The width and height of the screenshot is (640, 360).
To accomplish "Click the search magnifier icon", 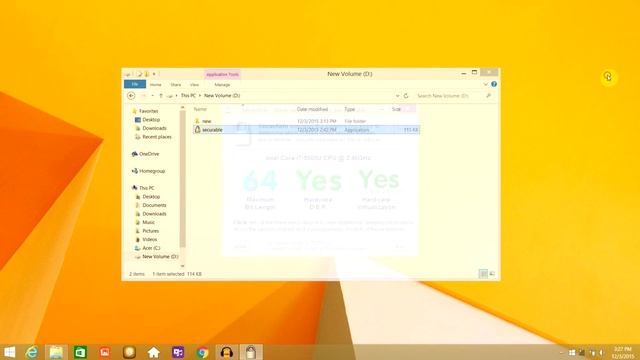I will pyautogui.click(x=489, y=96).
